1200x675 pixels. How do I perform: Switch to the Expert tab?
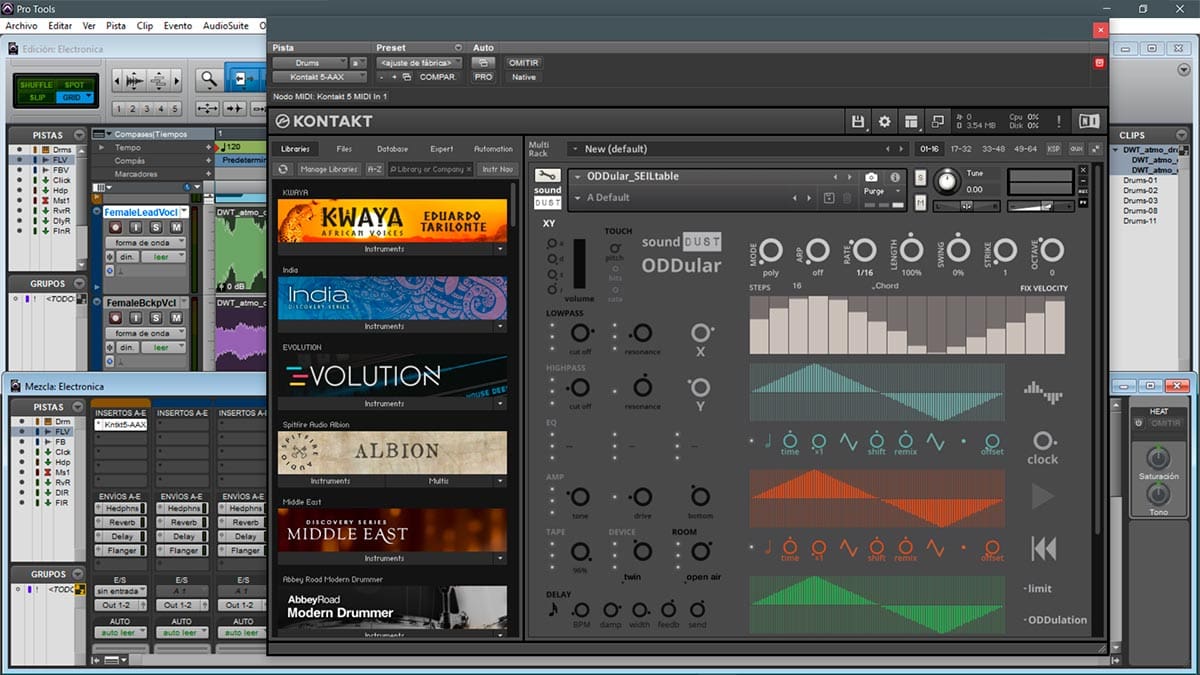coord(442,149)
